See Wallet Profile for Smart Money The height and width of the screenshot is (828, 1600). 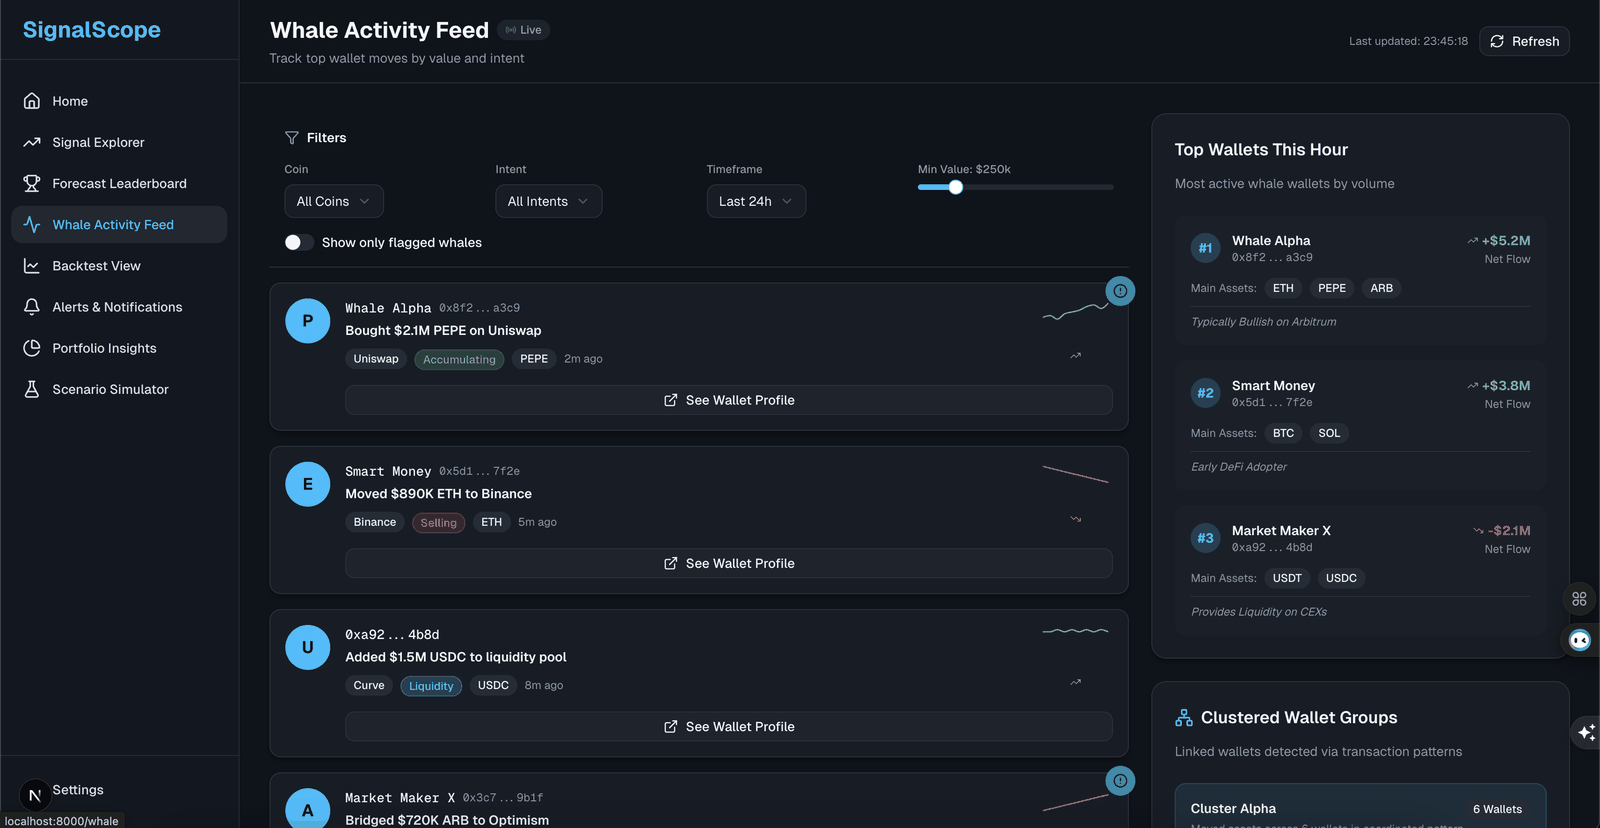pos(729,563)
